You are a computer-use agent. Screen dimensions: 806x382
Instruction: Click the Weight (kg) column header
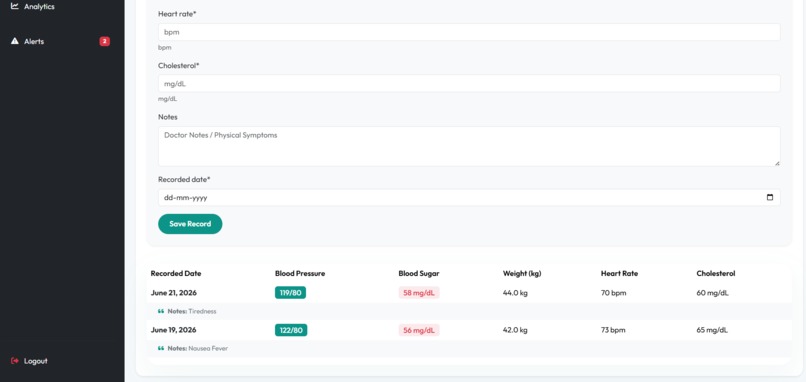pyautogui.click(x=522, y=274)
